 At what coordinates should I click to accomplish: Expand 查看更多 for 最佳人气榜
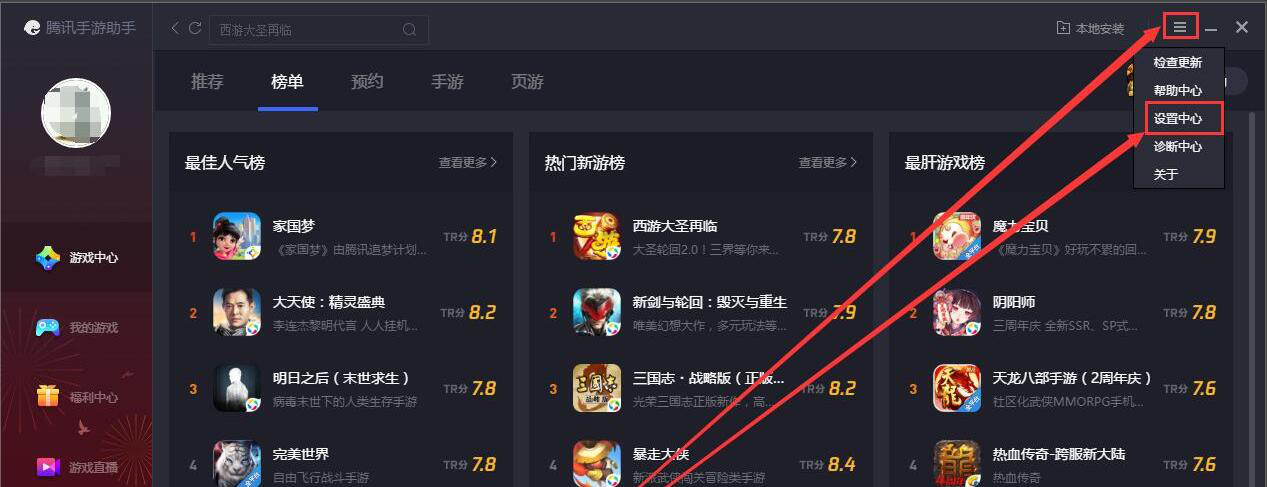[x=467, y=162]
